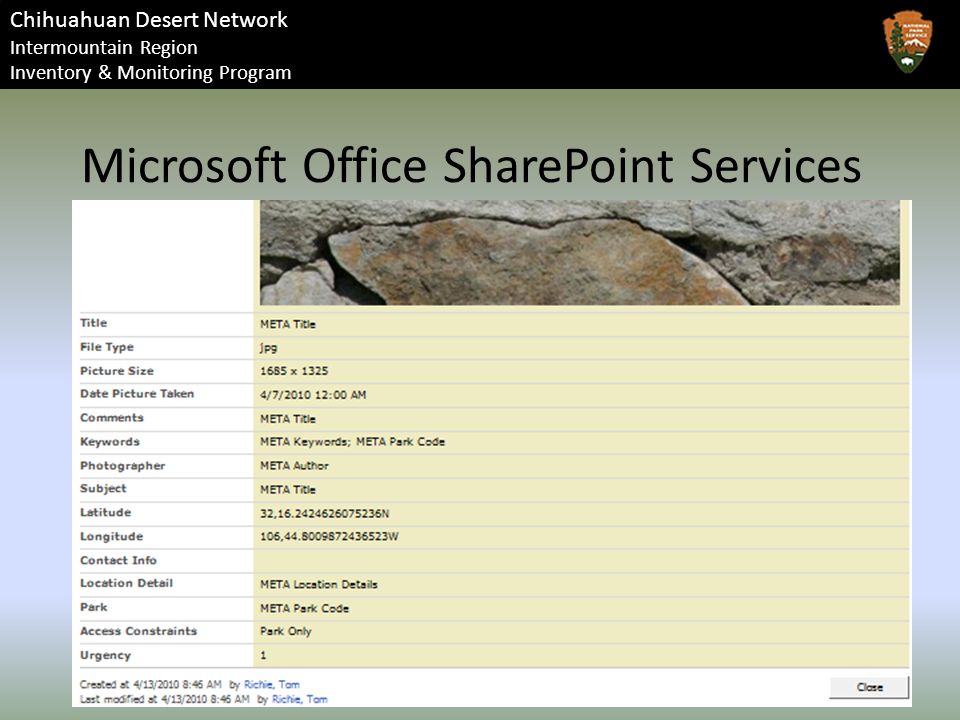Select the Latitude coordinate value
The height and width of the screenshot is (720, 960).
324,513
